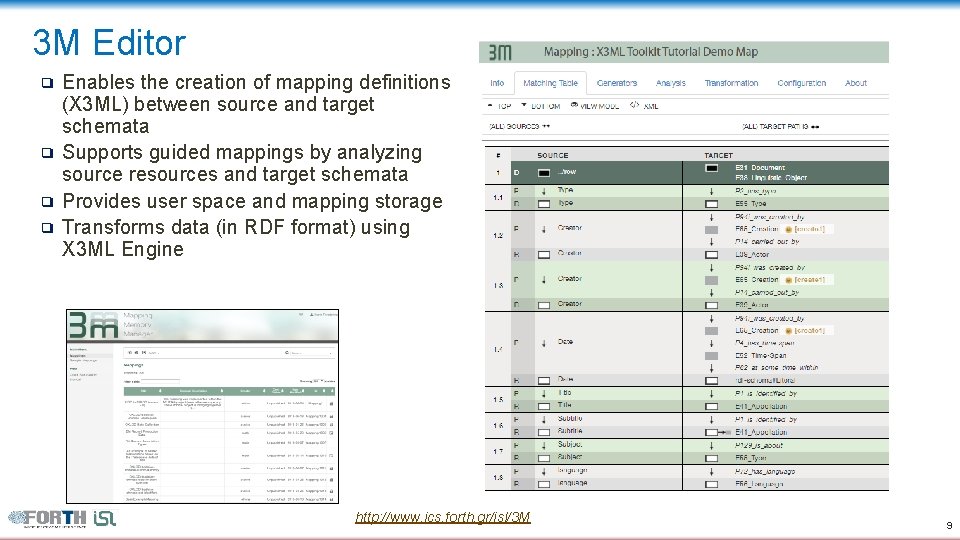Toggle VIEW MODE with eye icon

tap(594, 106)
